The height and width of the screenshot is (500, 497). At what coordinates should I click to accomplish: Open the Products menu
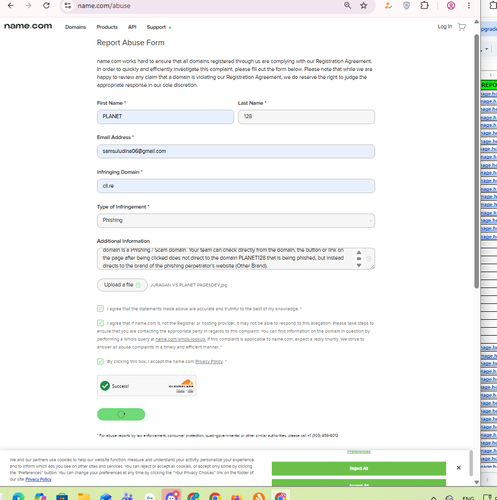[x=107, y=27]
